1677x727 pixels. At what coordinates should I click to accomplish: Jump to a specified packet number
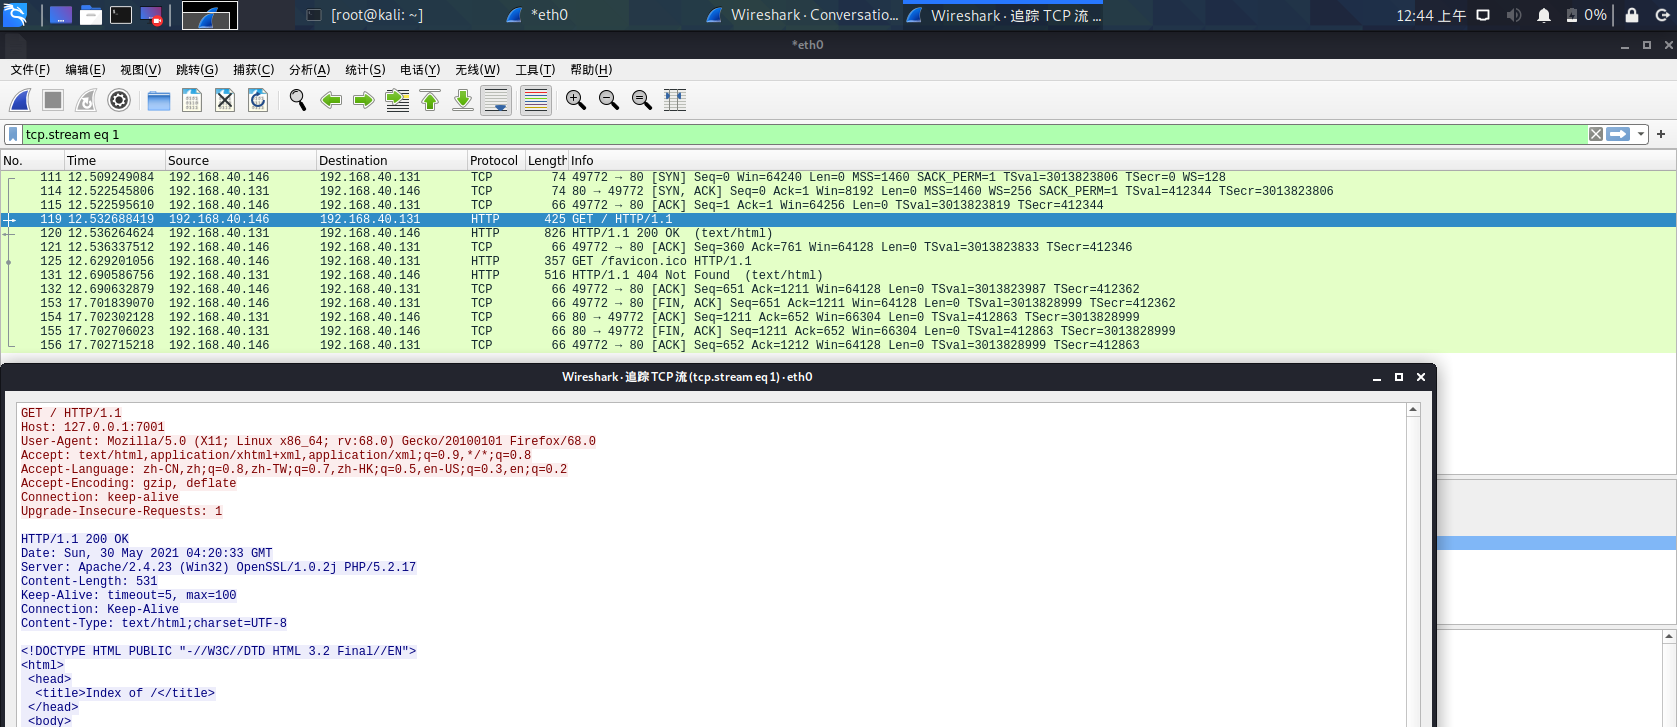[397, 100]
